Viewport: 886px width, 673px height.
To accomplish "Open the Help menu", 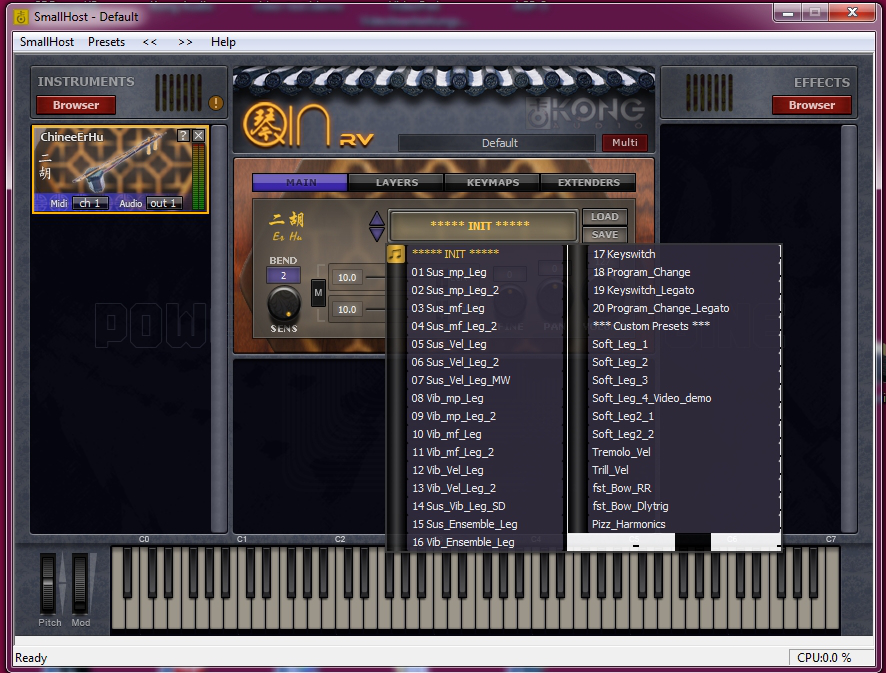I will tap(223, 42).
